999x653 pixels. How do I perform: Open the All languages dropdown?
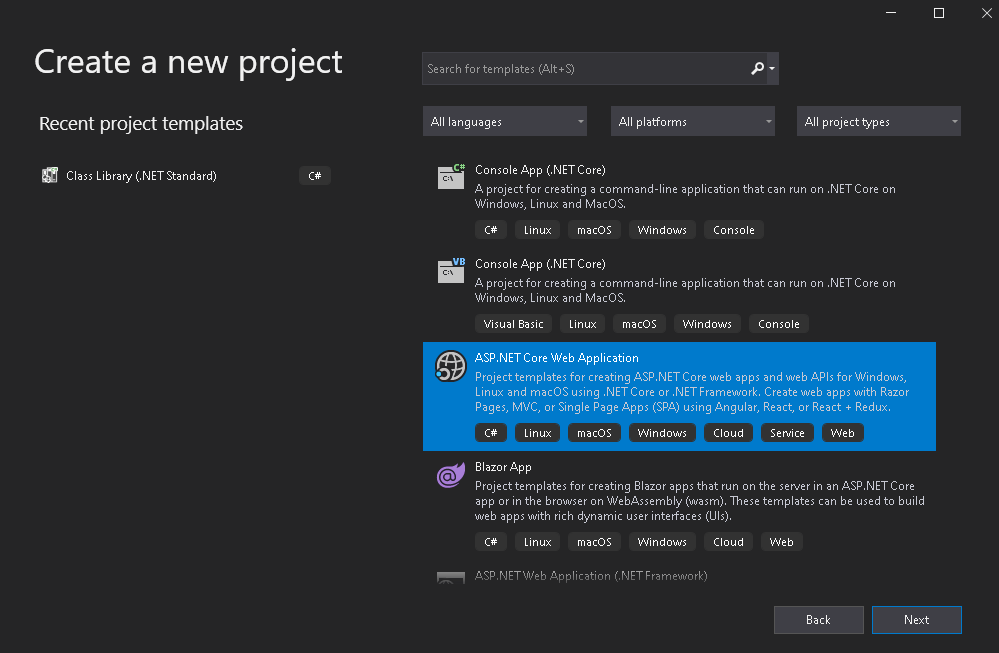pos(505,122)
